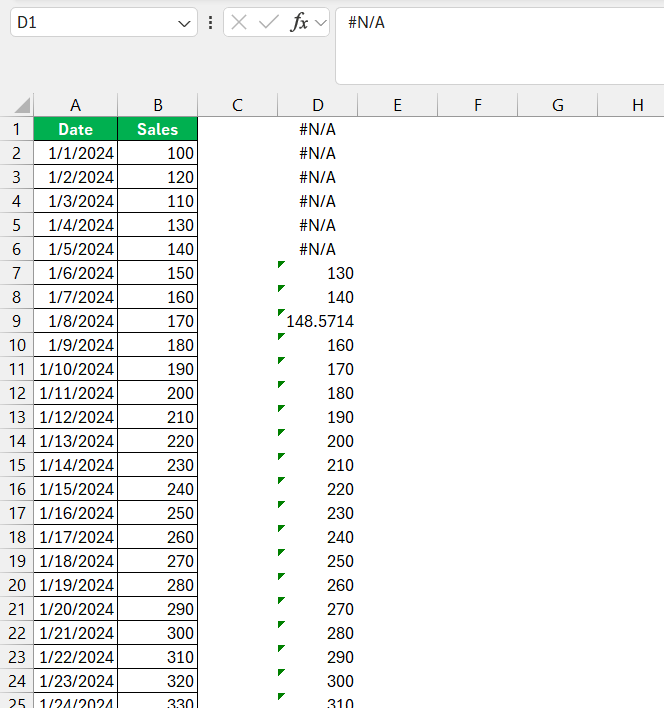This screenshot has height=708, width=664.
Task: Select cell D7 showing 130
Action: (317, 273)
